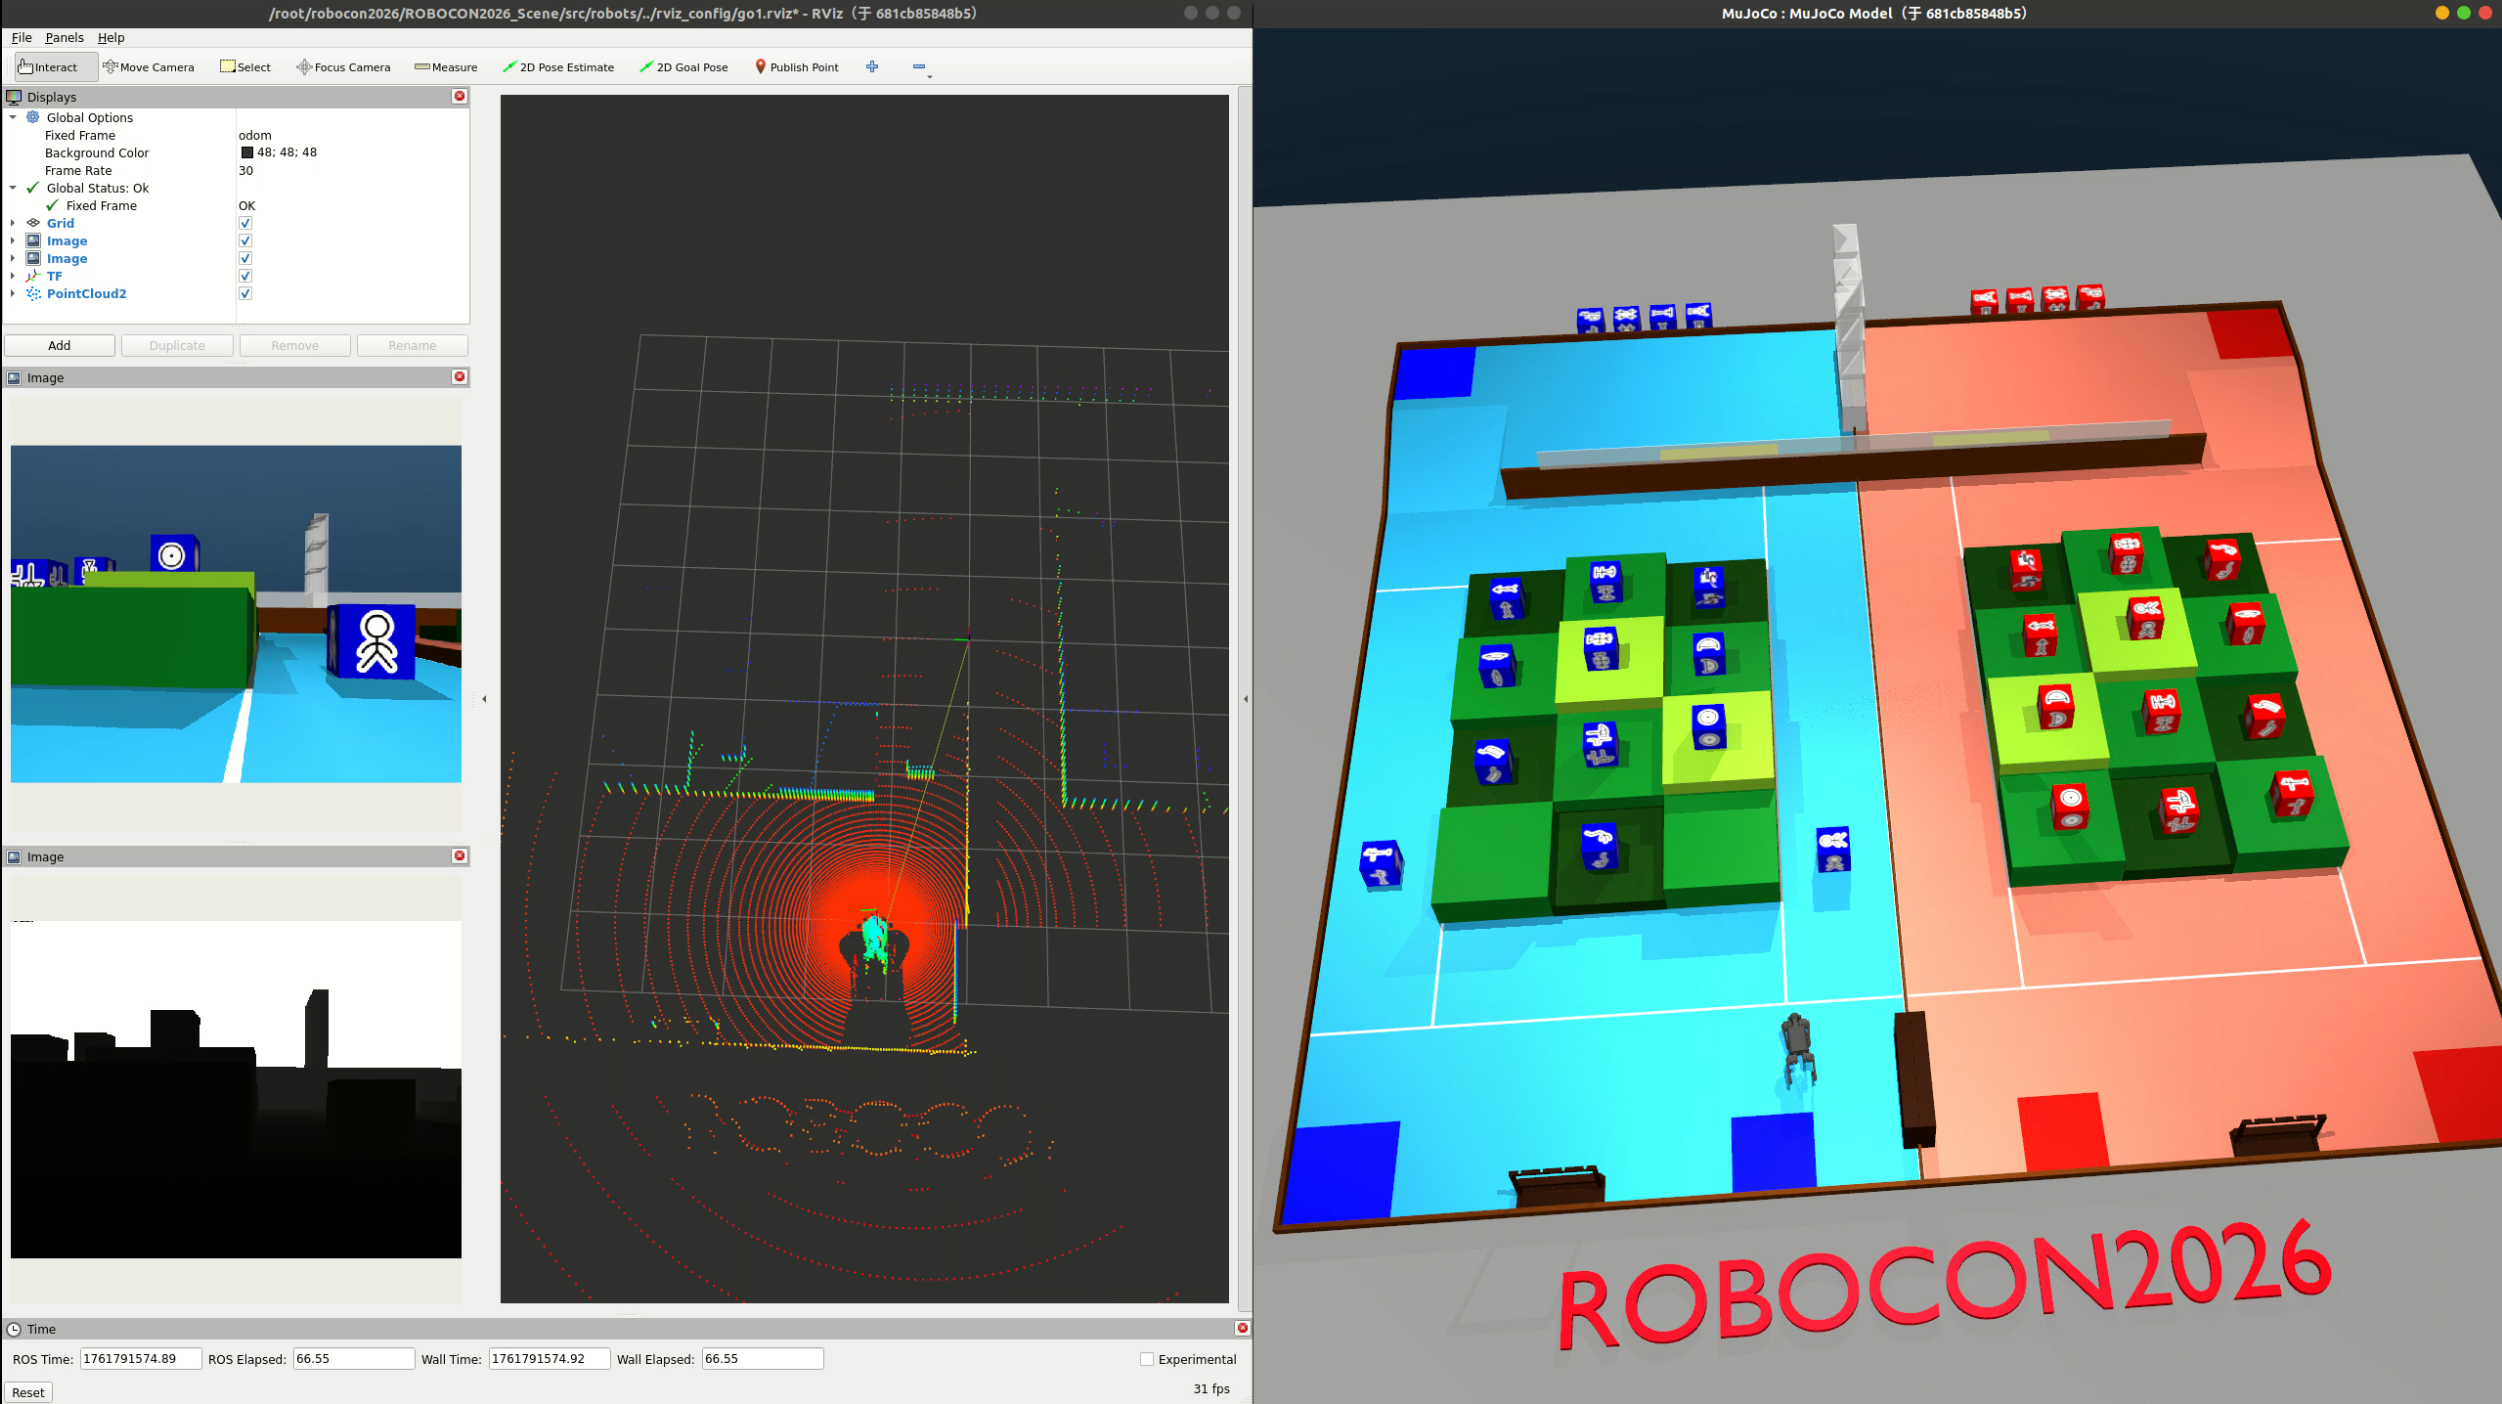The height and width of the screenshot is (1404, 2502).
Task: Expand the TF display properties
Action: coord(13,276)
